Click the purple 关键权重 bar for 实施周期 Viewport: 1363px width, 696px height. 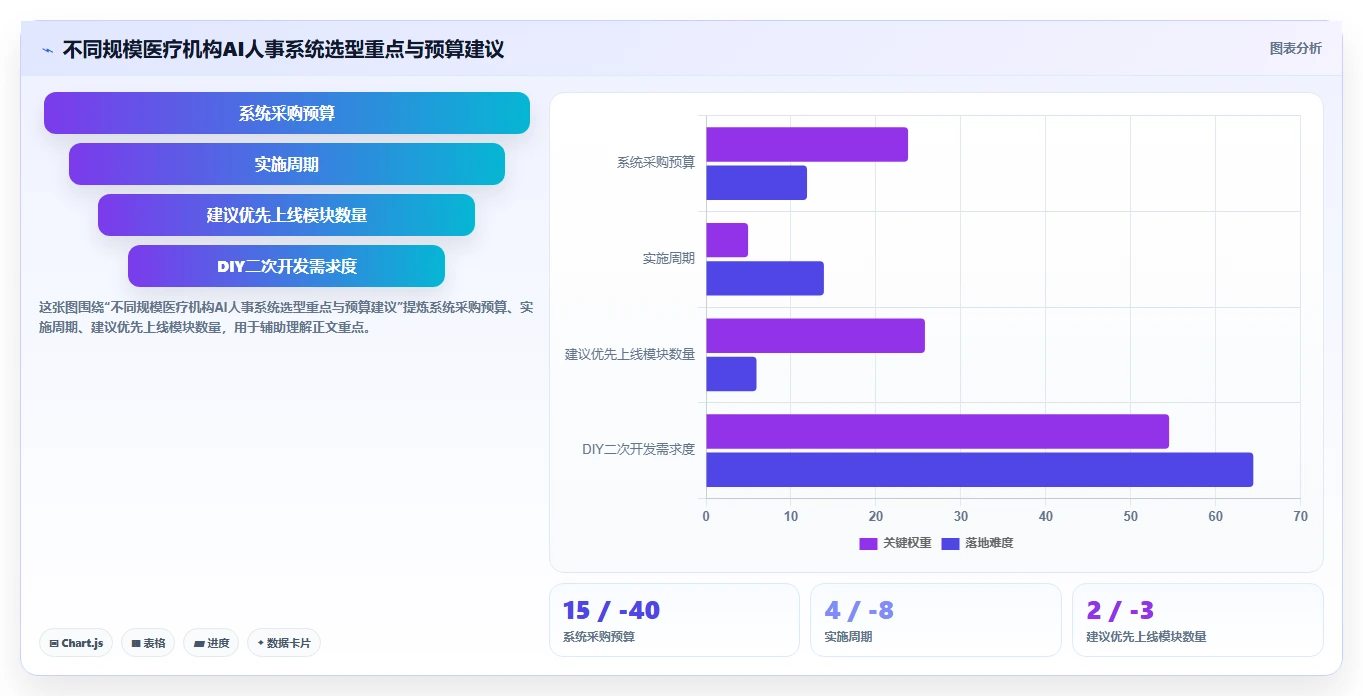[727, 240]
